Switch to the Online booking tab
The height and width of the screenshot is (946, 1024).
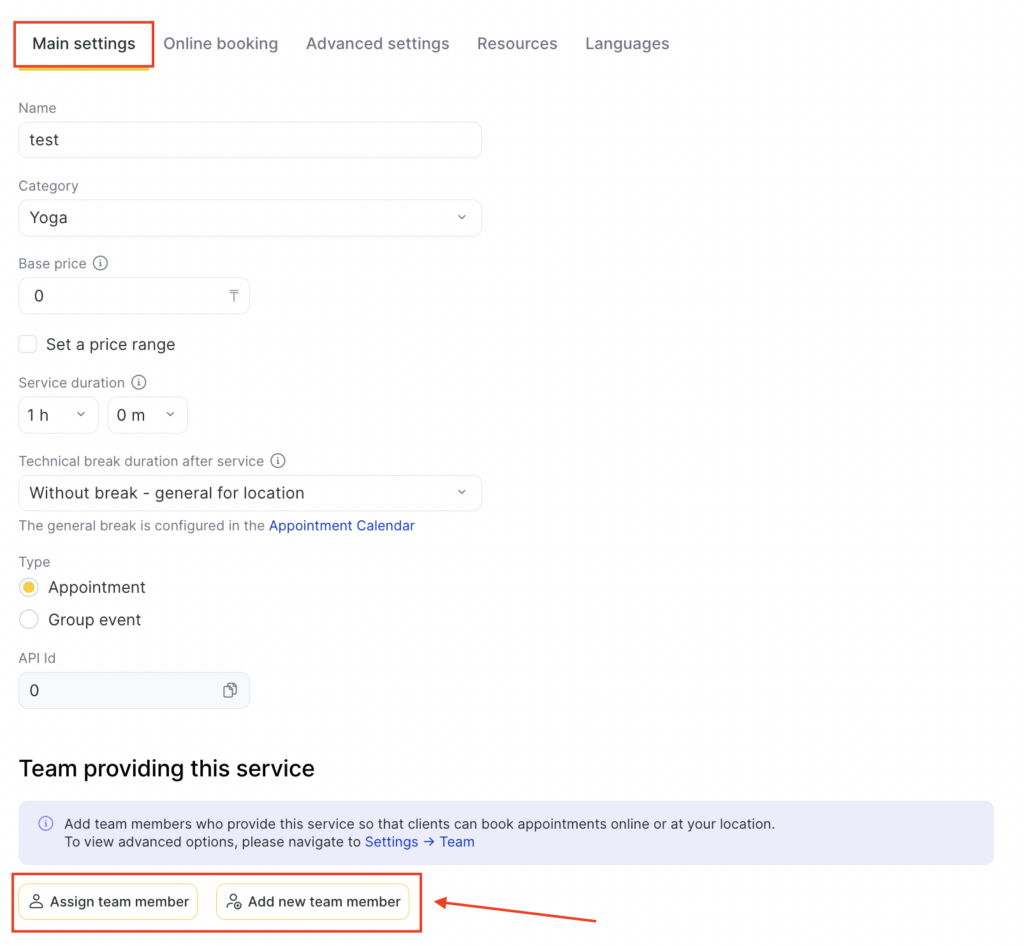pos(220,44)
